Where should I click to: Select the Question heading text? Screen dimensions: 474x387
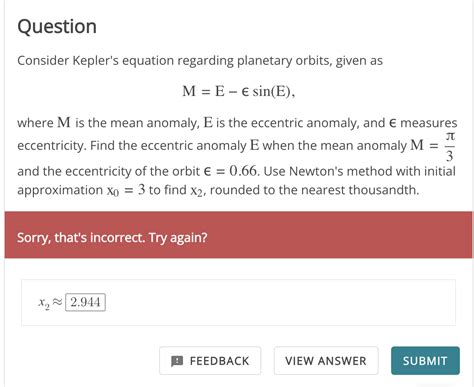coord(57,26)
